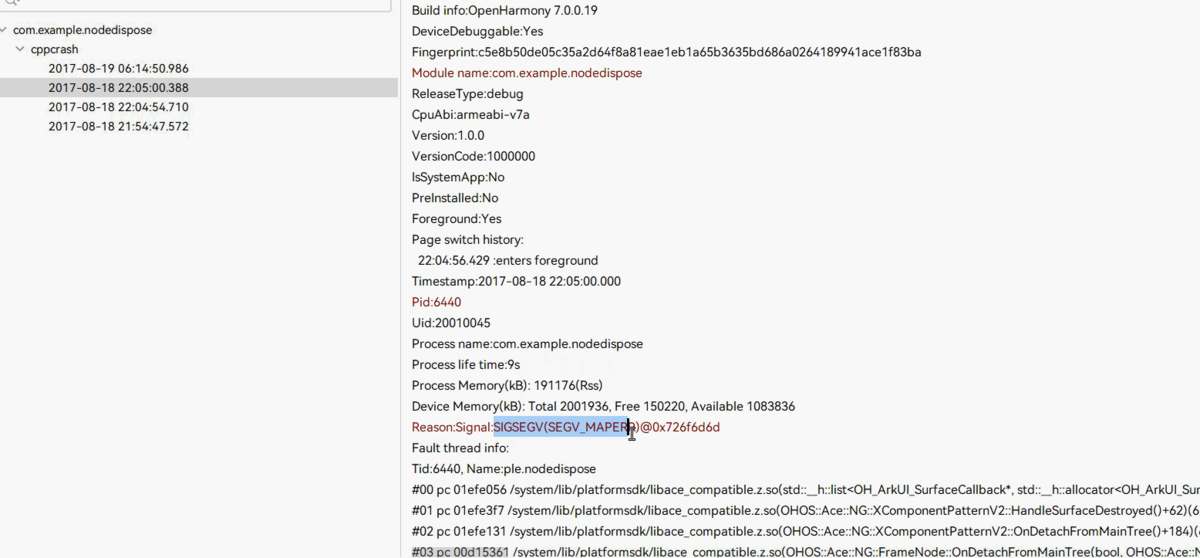Viewport: 1200px width, 558px height.
Task: Focus the fault log search field
Action: click(200, 4)
